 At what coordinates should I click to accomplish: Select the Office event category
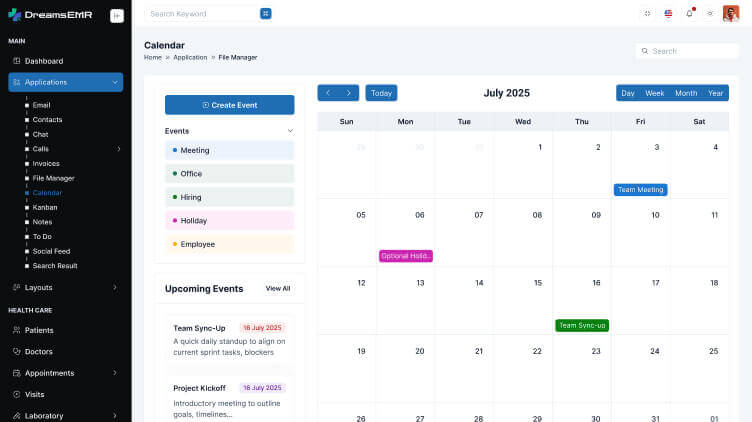click(230, 174)
